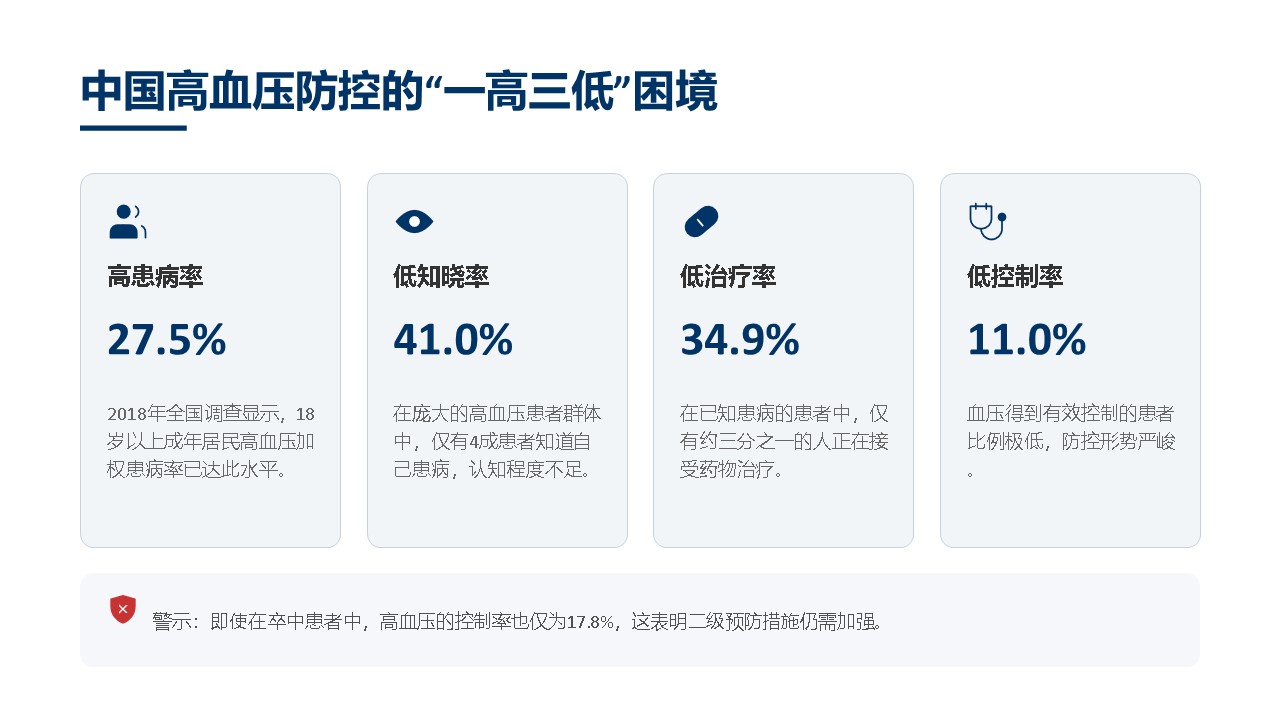Click the red shield warning icon
Image resolution: width=1280 pixels, height=720 pixels.
point(122,609)
